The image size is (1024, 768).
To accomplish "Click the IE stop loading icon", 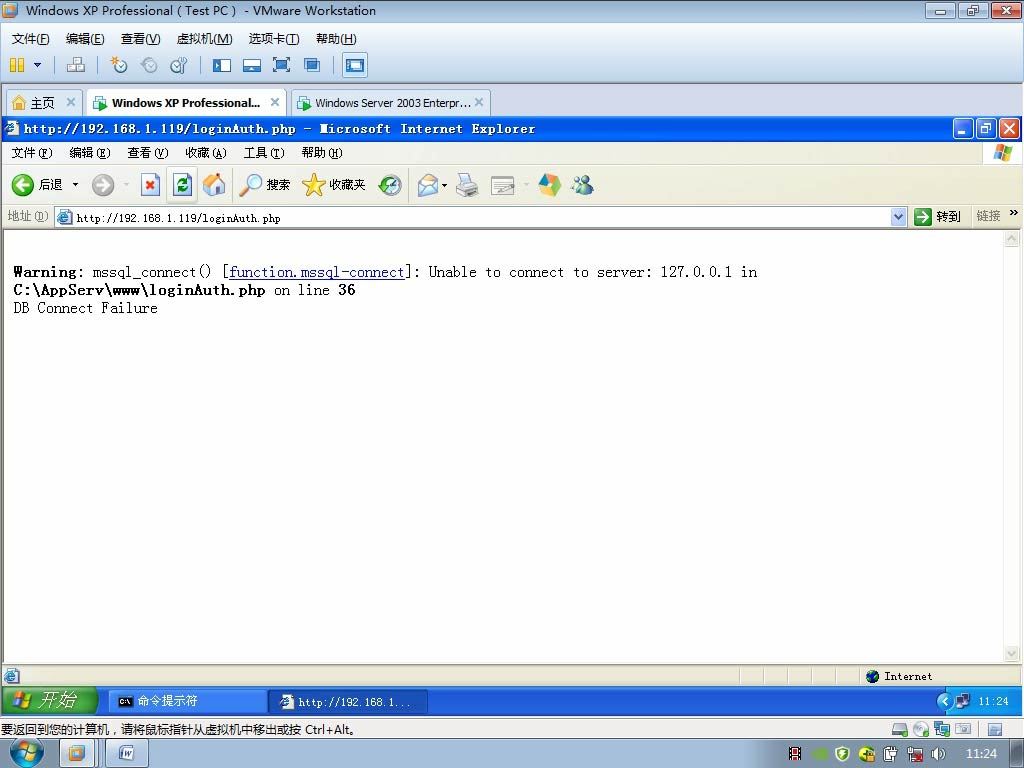I will [x=150, y=185].
